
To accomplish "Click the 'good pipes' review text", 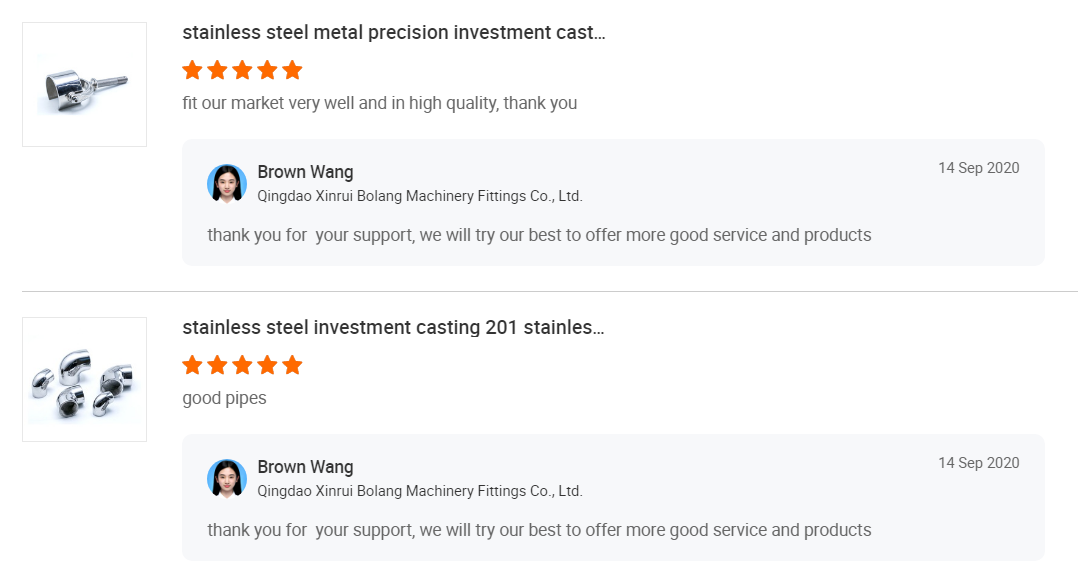I will (x=224, y=398).
